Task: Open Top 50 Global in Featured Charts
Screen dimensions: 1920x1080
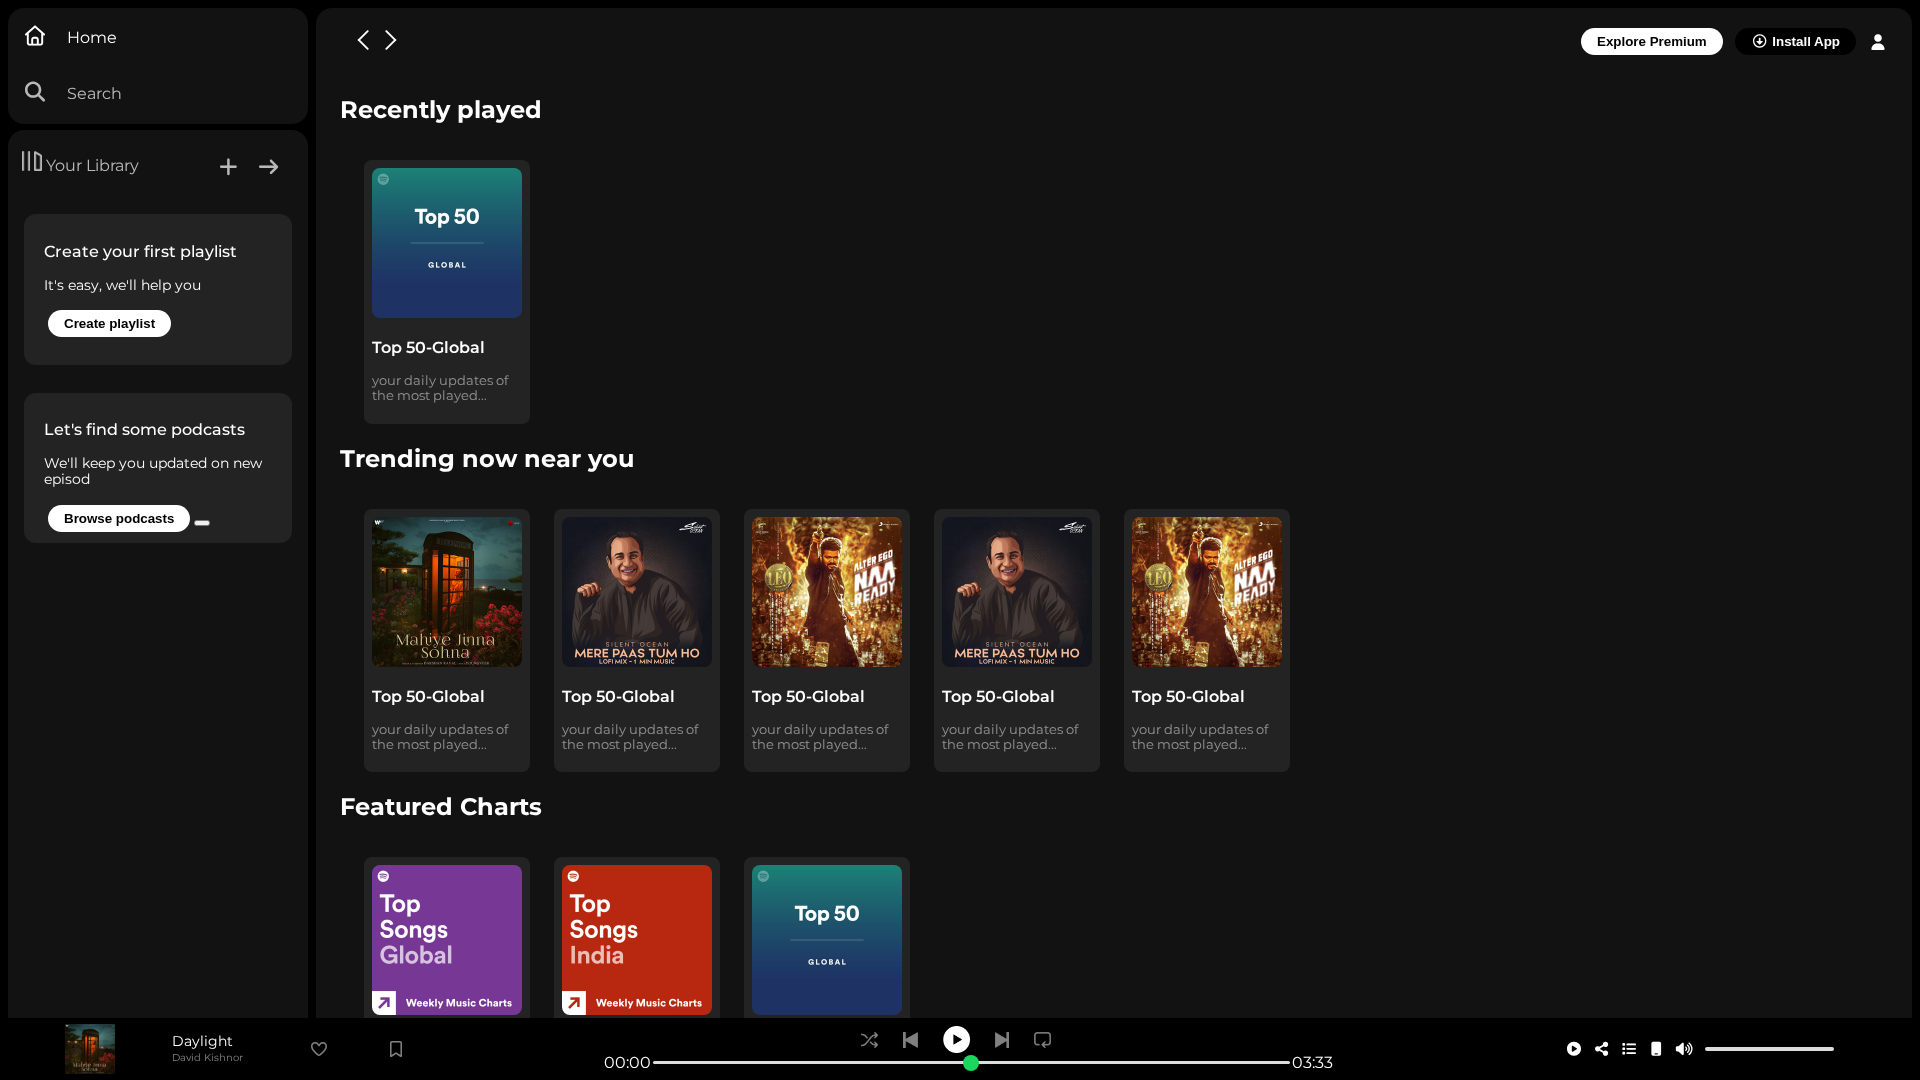Action: [x=827, y=940]
